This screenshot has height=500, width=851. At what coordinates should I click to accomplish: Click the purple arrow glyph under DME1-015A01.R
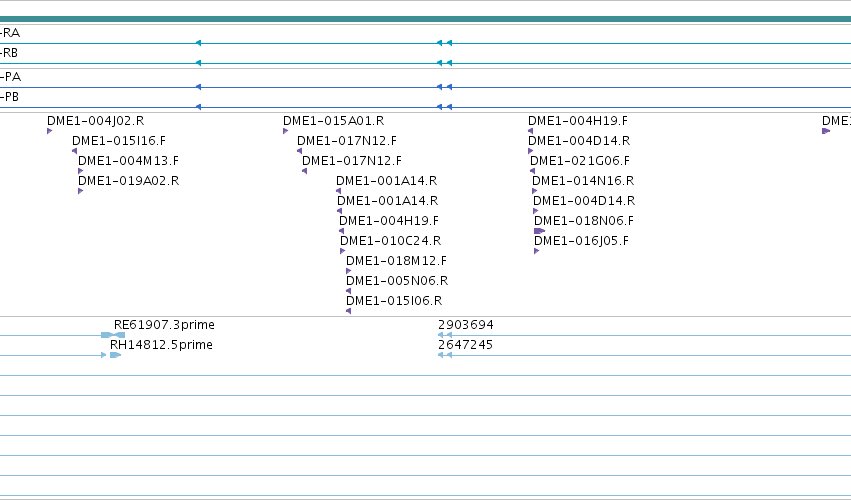tap(285, 131)
